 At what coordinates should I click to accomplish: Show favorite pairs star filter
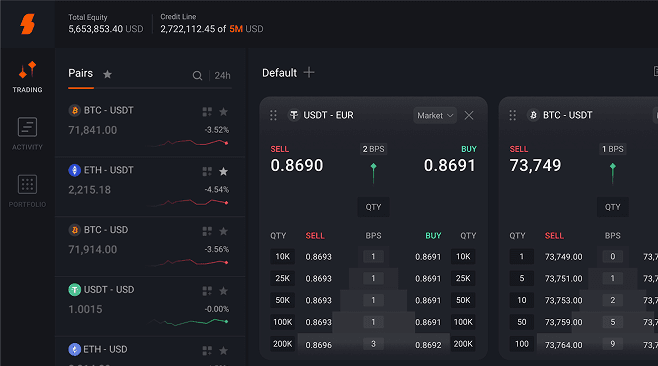[x=107, y=74]
